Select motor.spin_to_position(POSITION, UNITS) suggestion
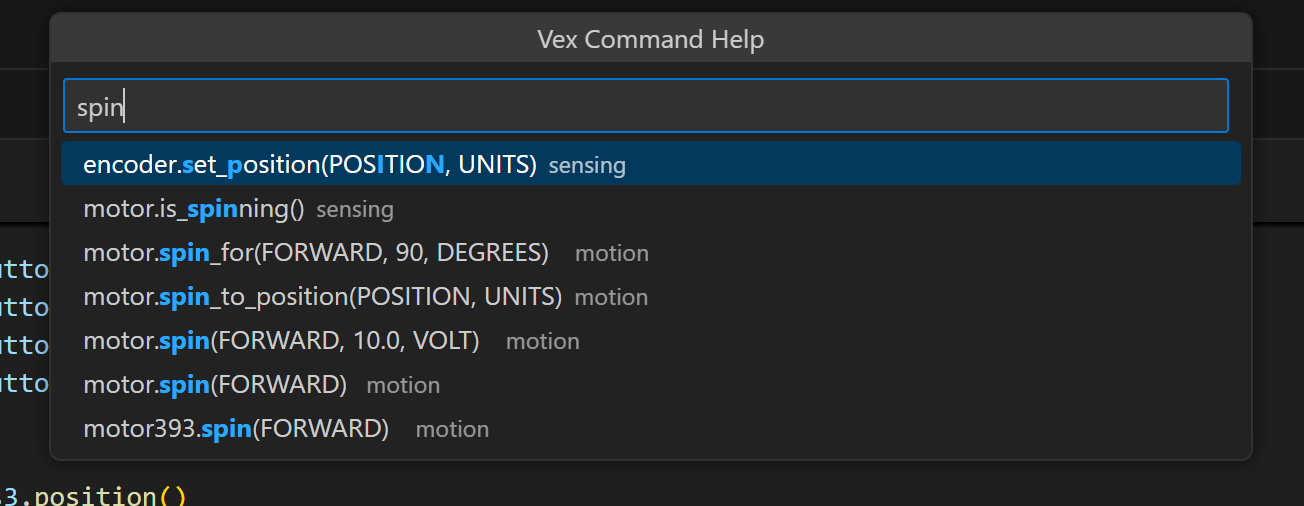 tap(322, 298)
